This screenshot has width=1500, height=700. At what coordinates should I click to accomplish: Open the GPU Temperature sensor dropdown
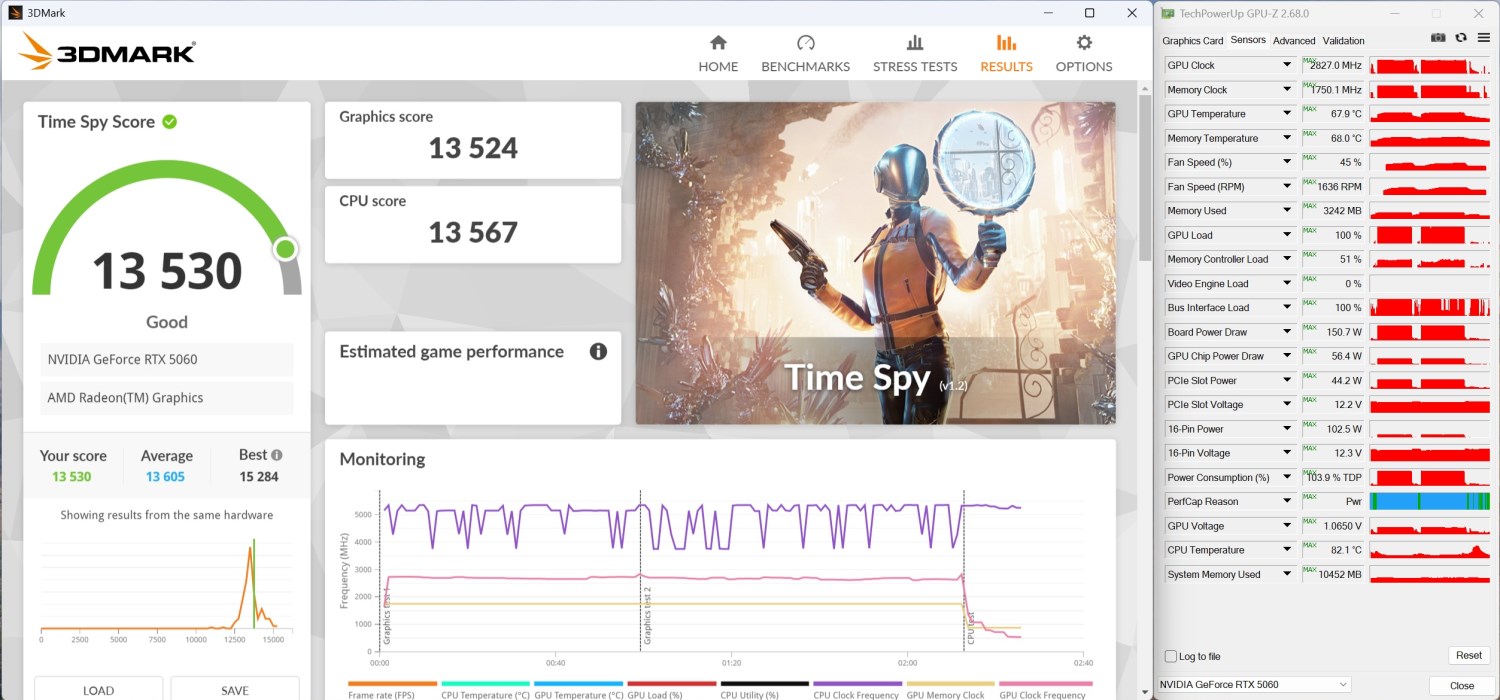(1287, 114)
